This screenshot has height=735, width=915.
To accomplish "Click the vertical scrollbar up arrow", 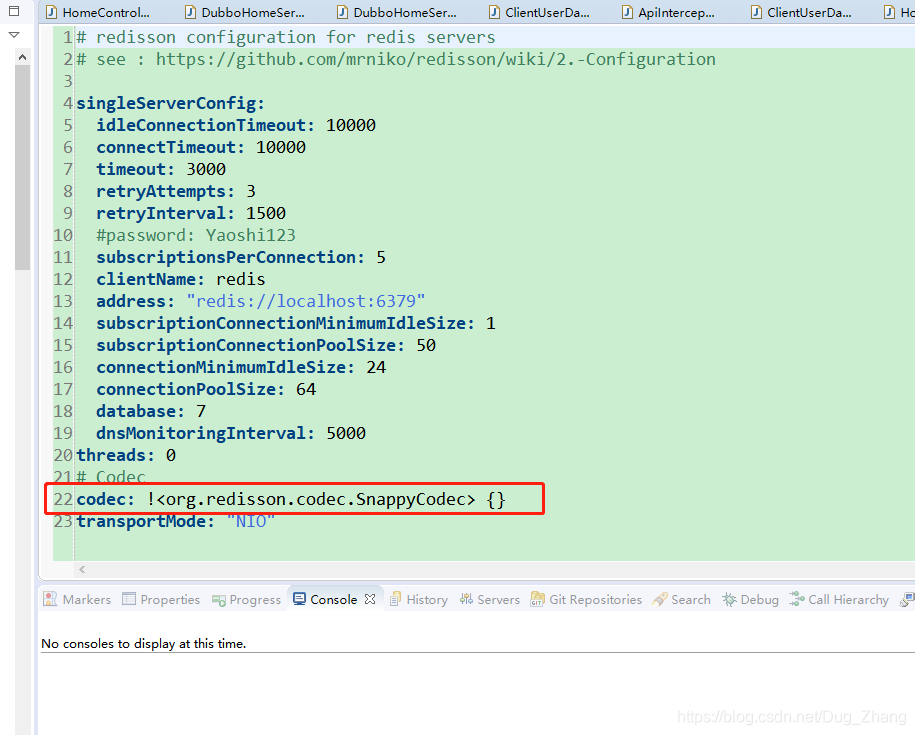I will coord(22,57).
